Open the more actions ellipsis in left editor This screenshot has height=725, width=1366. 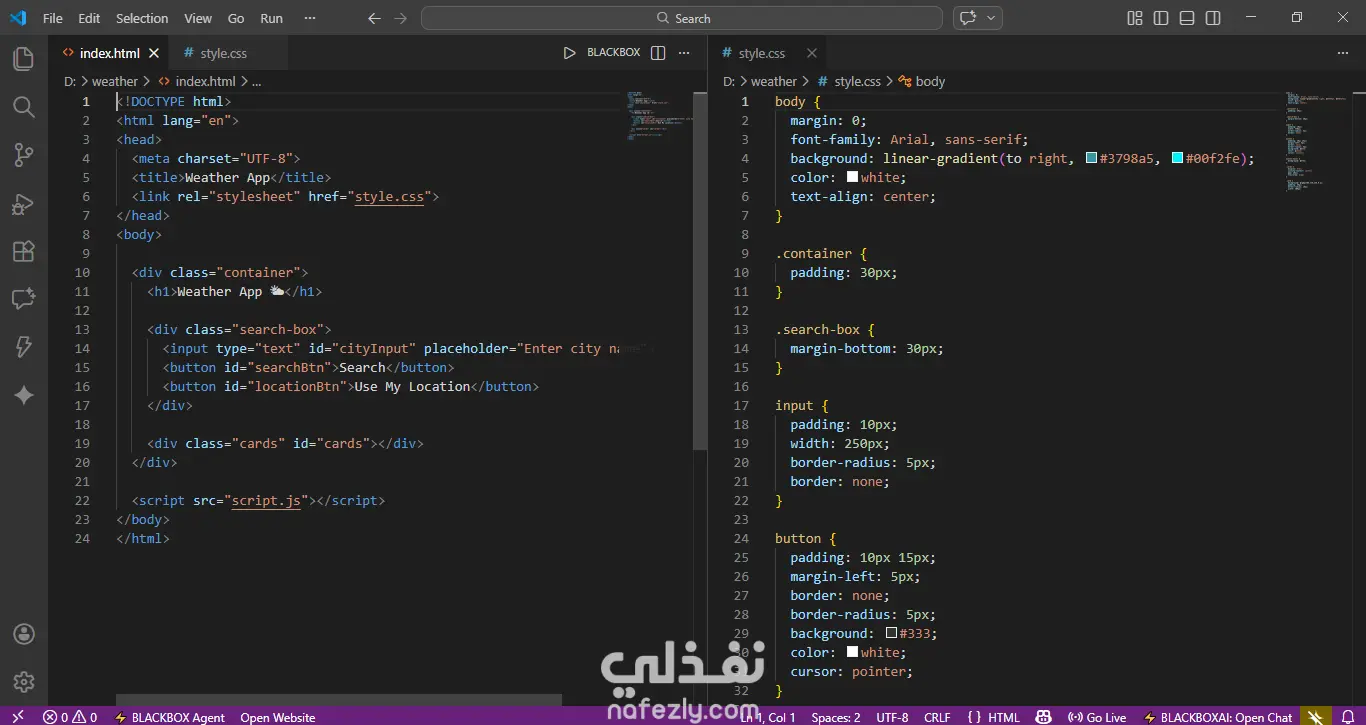684,53
